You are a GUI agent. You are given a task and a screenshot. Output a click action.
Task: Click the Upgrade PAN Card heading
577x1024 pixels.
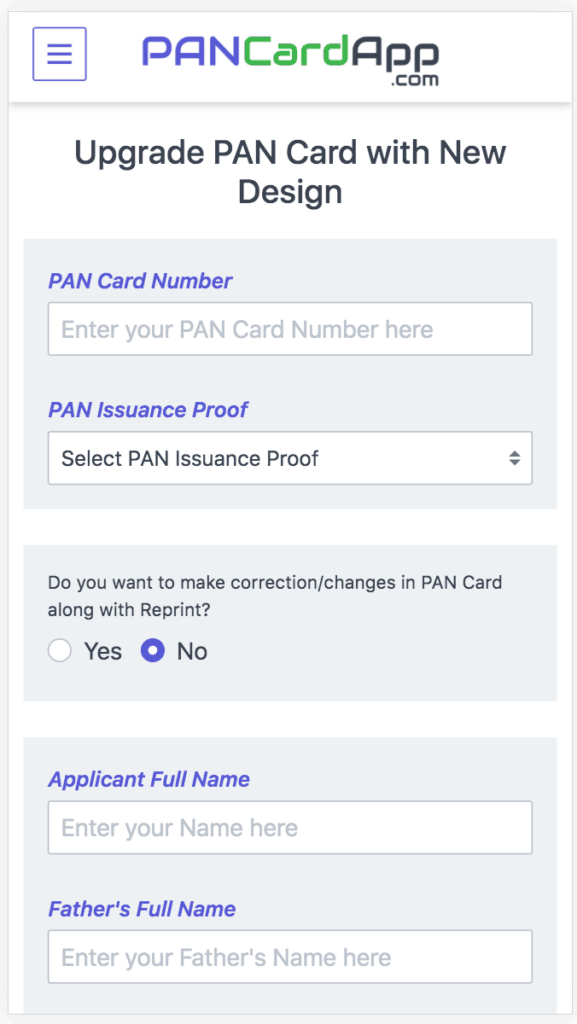pos(290,171)
